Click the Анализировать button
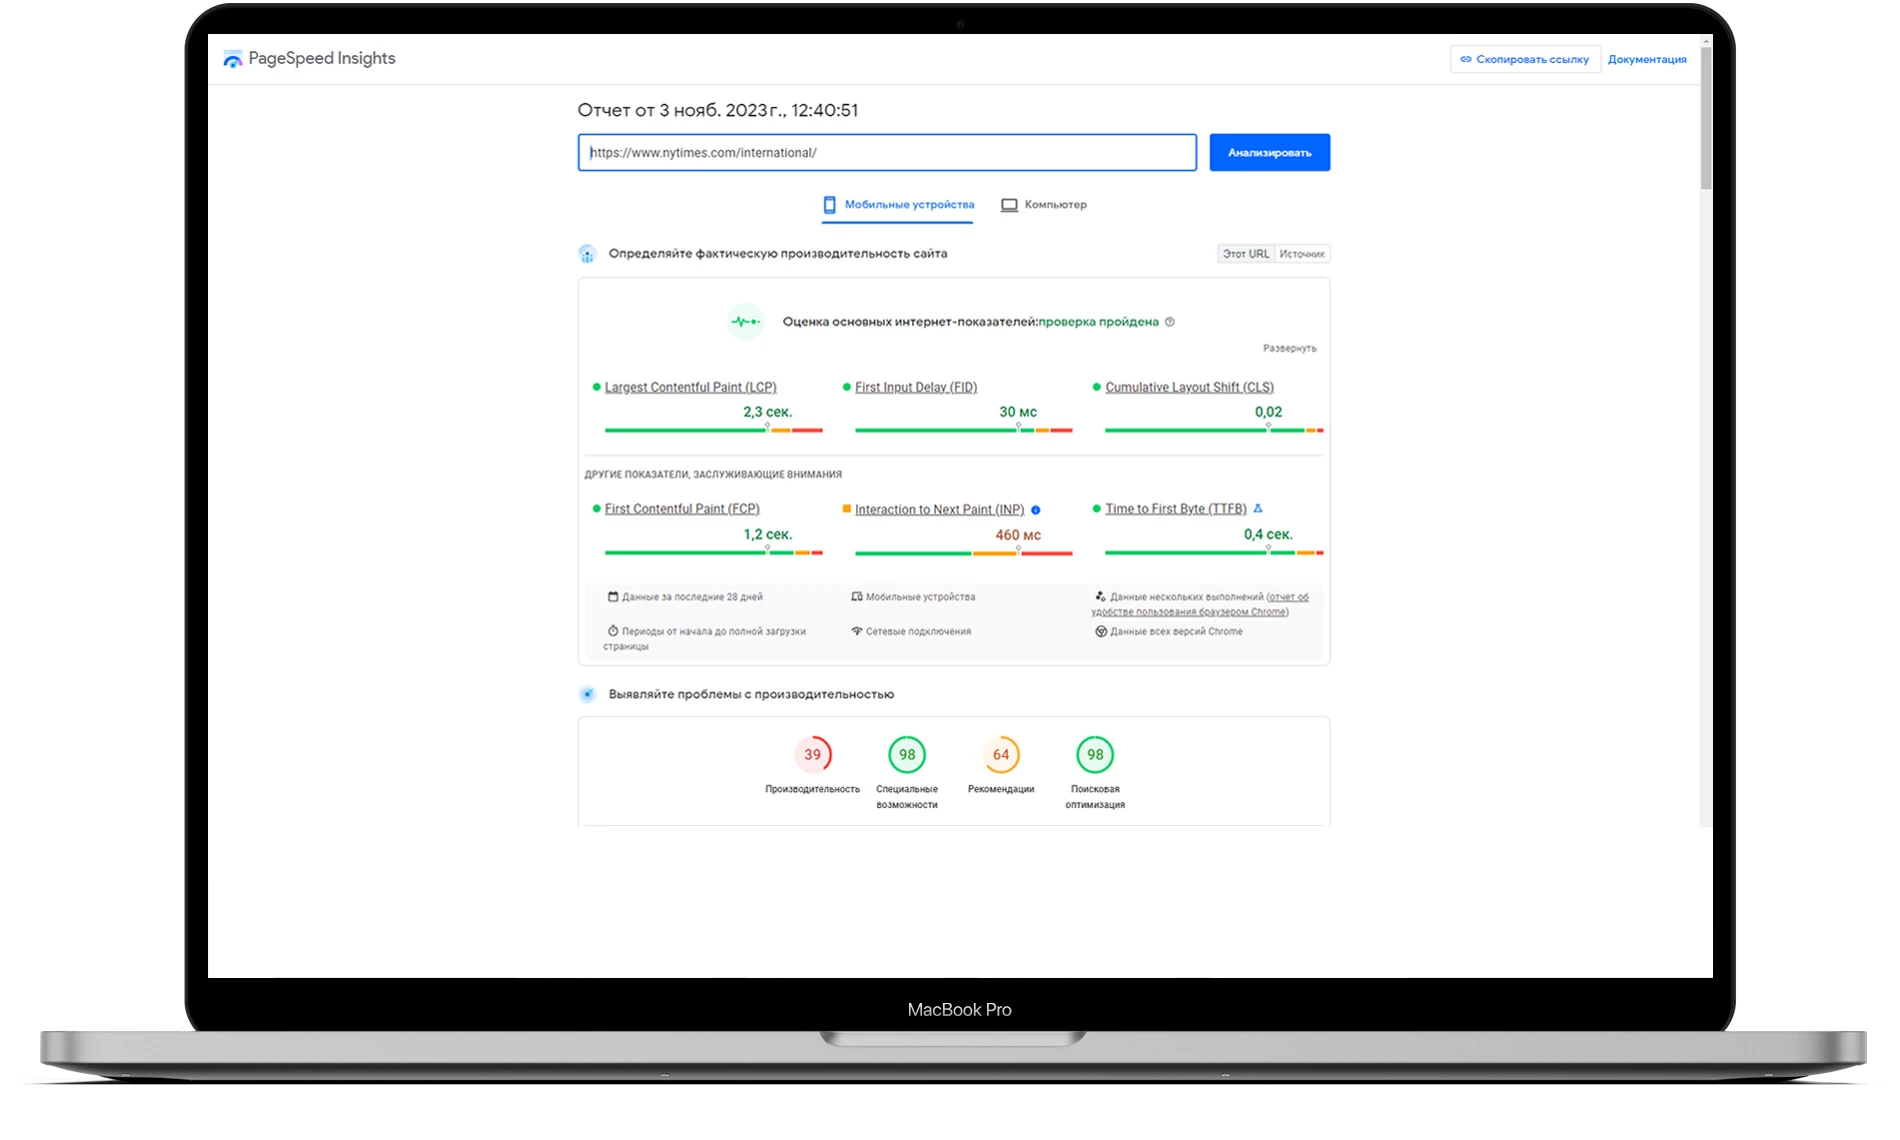 pos(1270,153)
